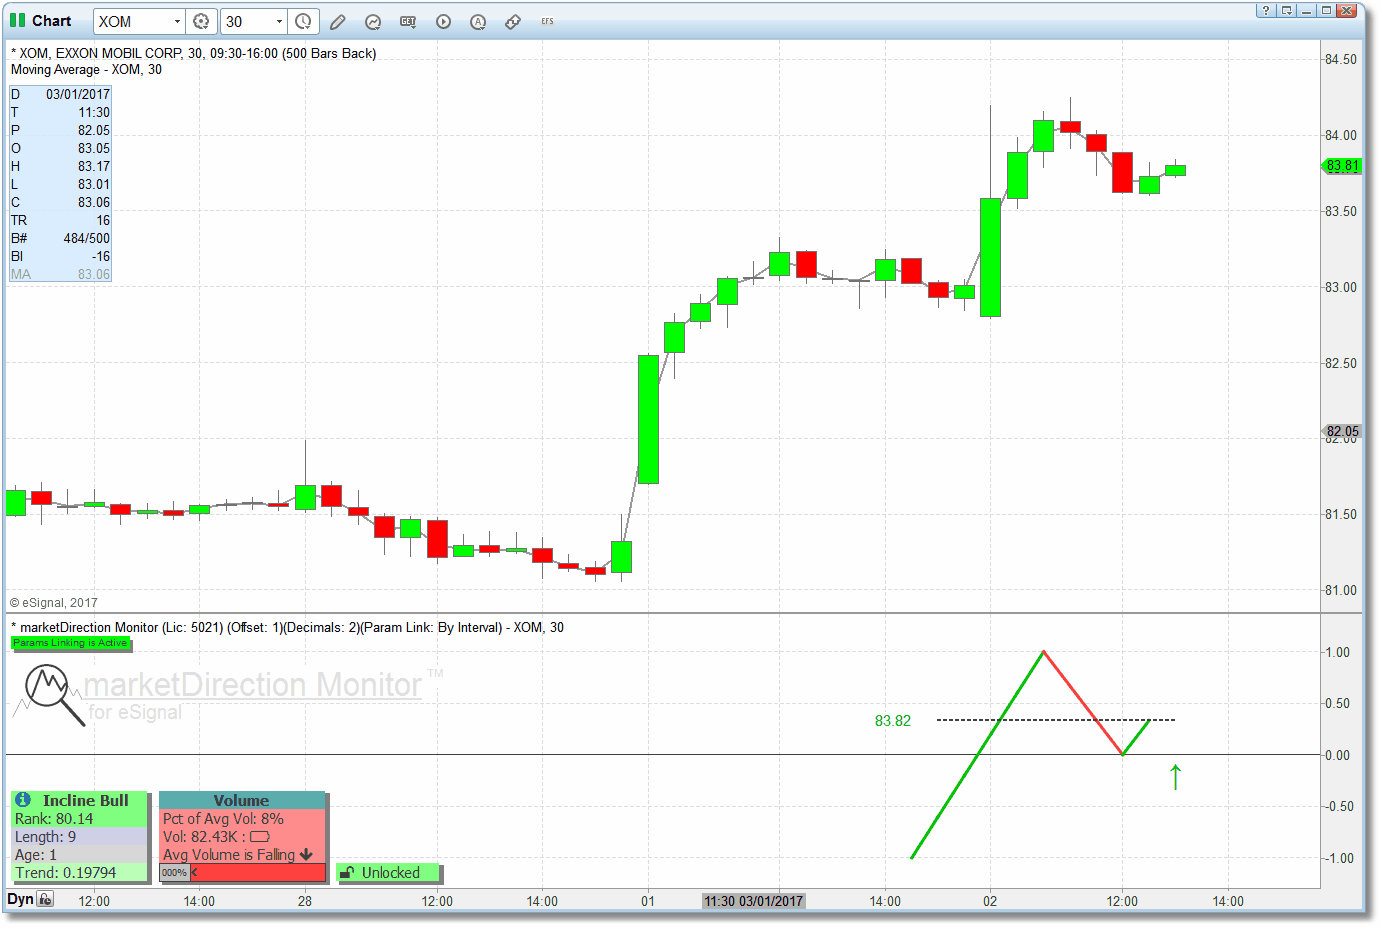Click the Incline Bull header label
Viewport: 1380px width, 927px height.
(86, 800)
